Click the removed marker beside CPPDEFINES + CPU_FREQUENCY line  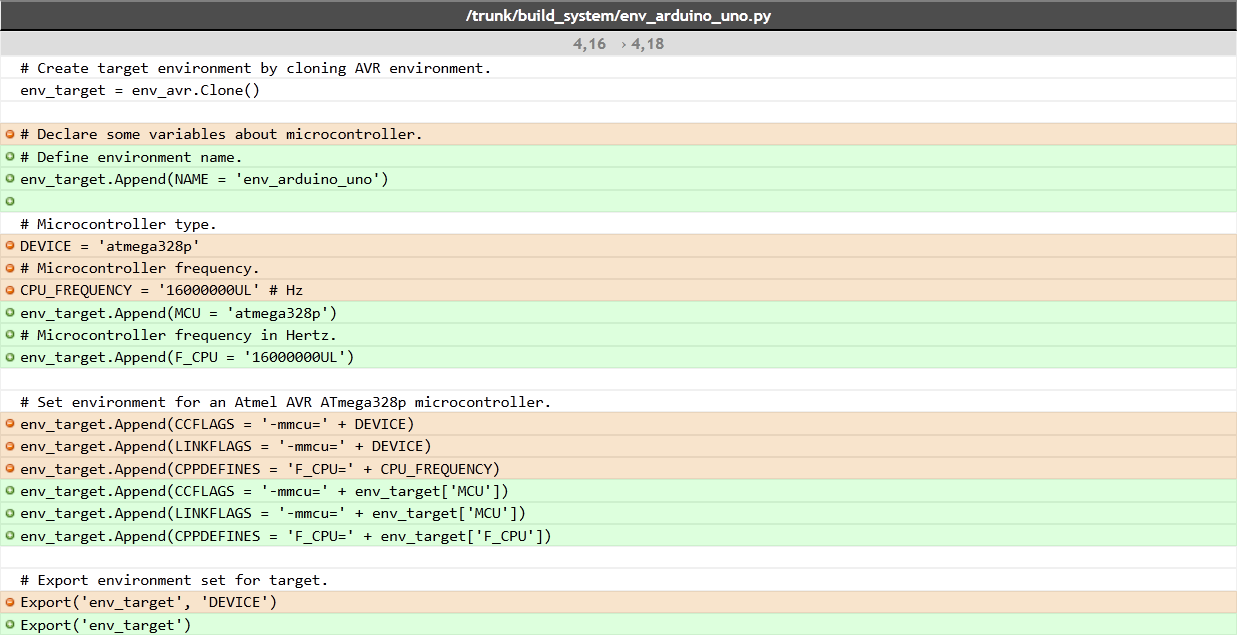pos(9,469)
